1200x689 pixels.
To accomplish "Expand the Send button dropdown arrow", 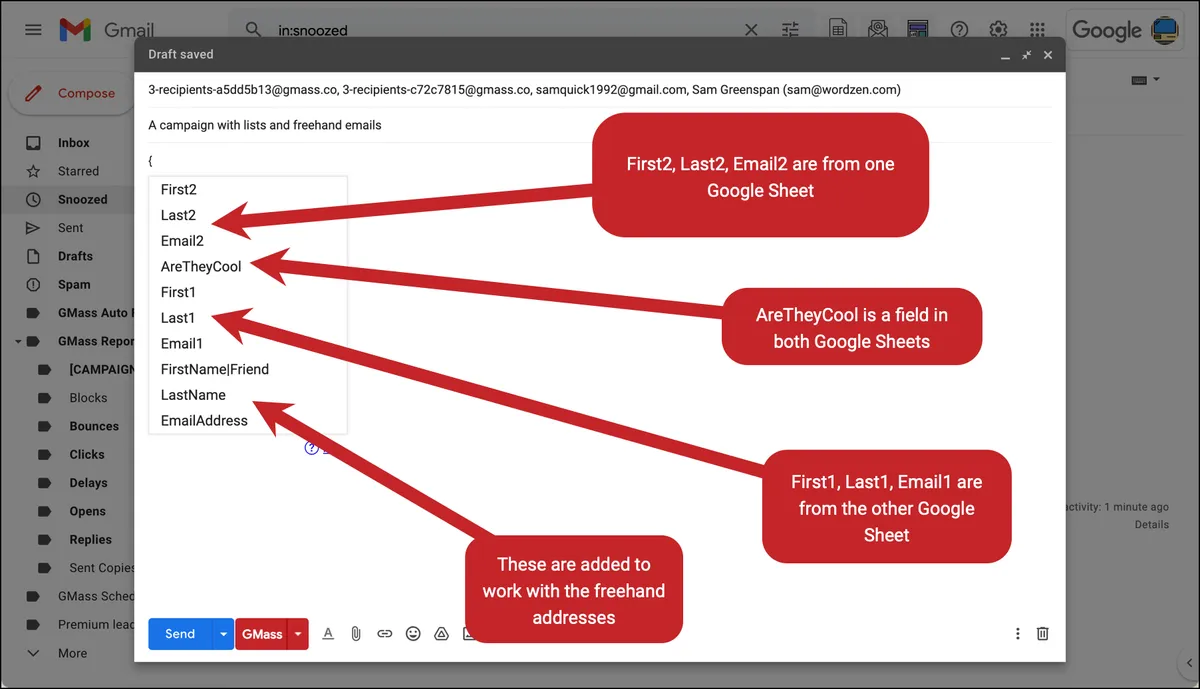I will tap(223, 634).
